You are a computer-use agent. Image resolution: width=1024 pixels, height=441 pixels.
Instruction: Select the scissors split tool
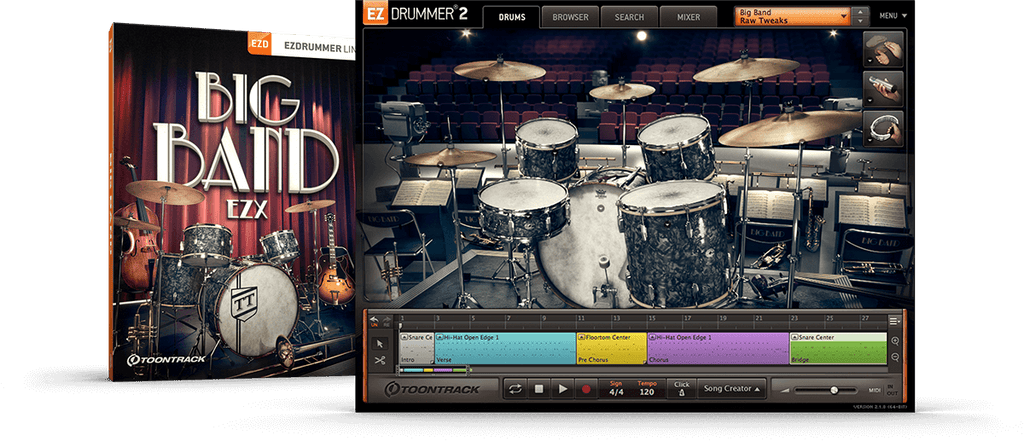pos(379,359)
